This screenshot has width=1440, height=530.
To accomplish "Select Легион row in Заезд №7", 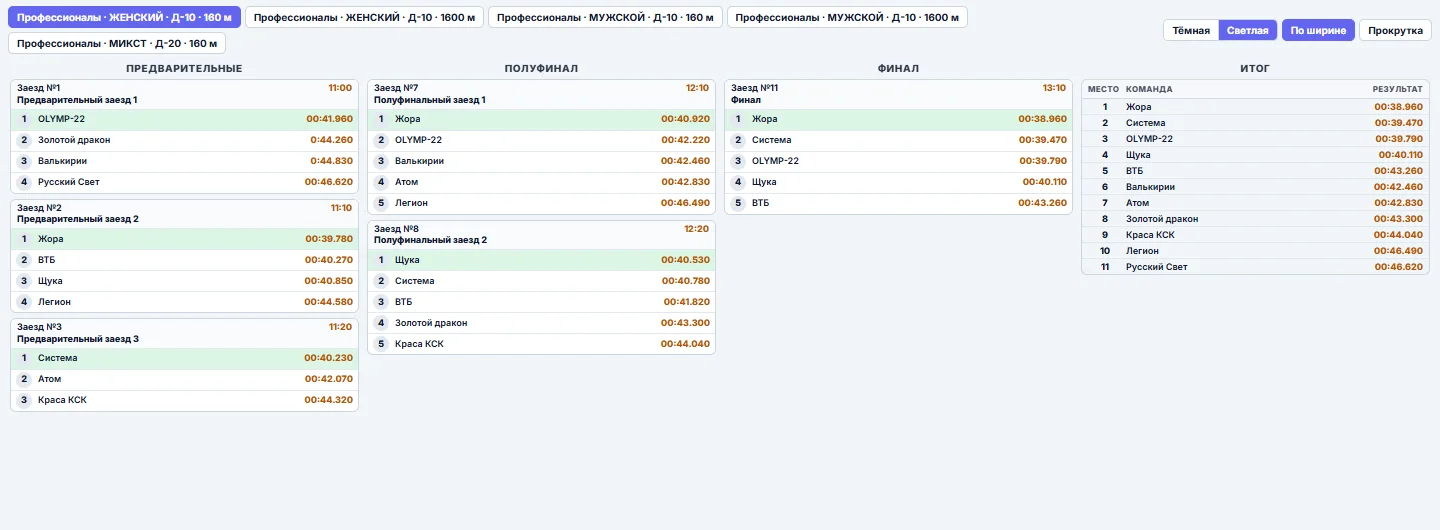I will (x=541, y=203).
